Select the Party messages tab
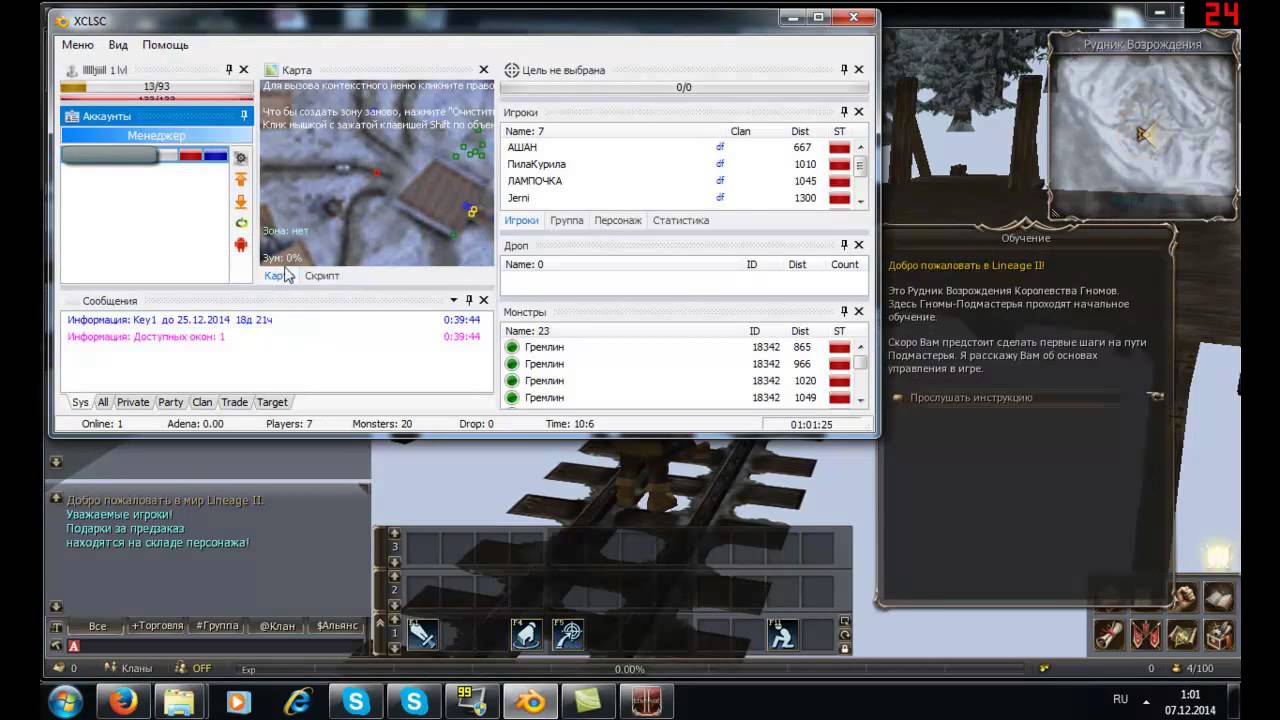The height and width of the screenshot is (720, 1280). 171,402
